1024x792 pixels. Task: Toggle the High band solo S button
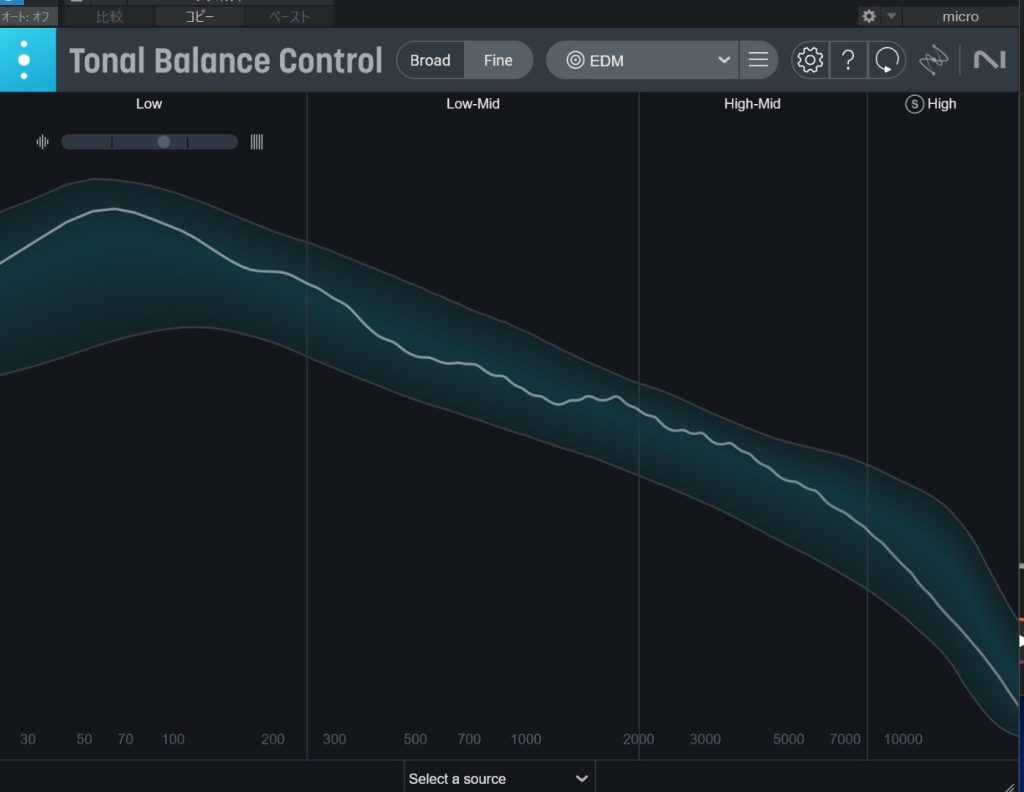[x=914, y=104]
